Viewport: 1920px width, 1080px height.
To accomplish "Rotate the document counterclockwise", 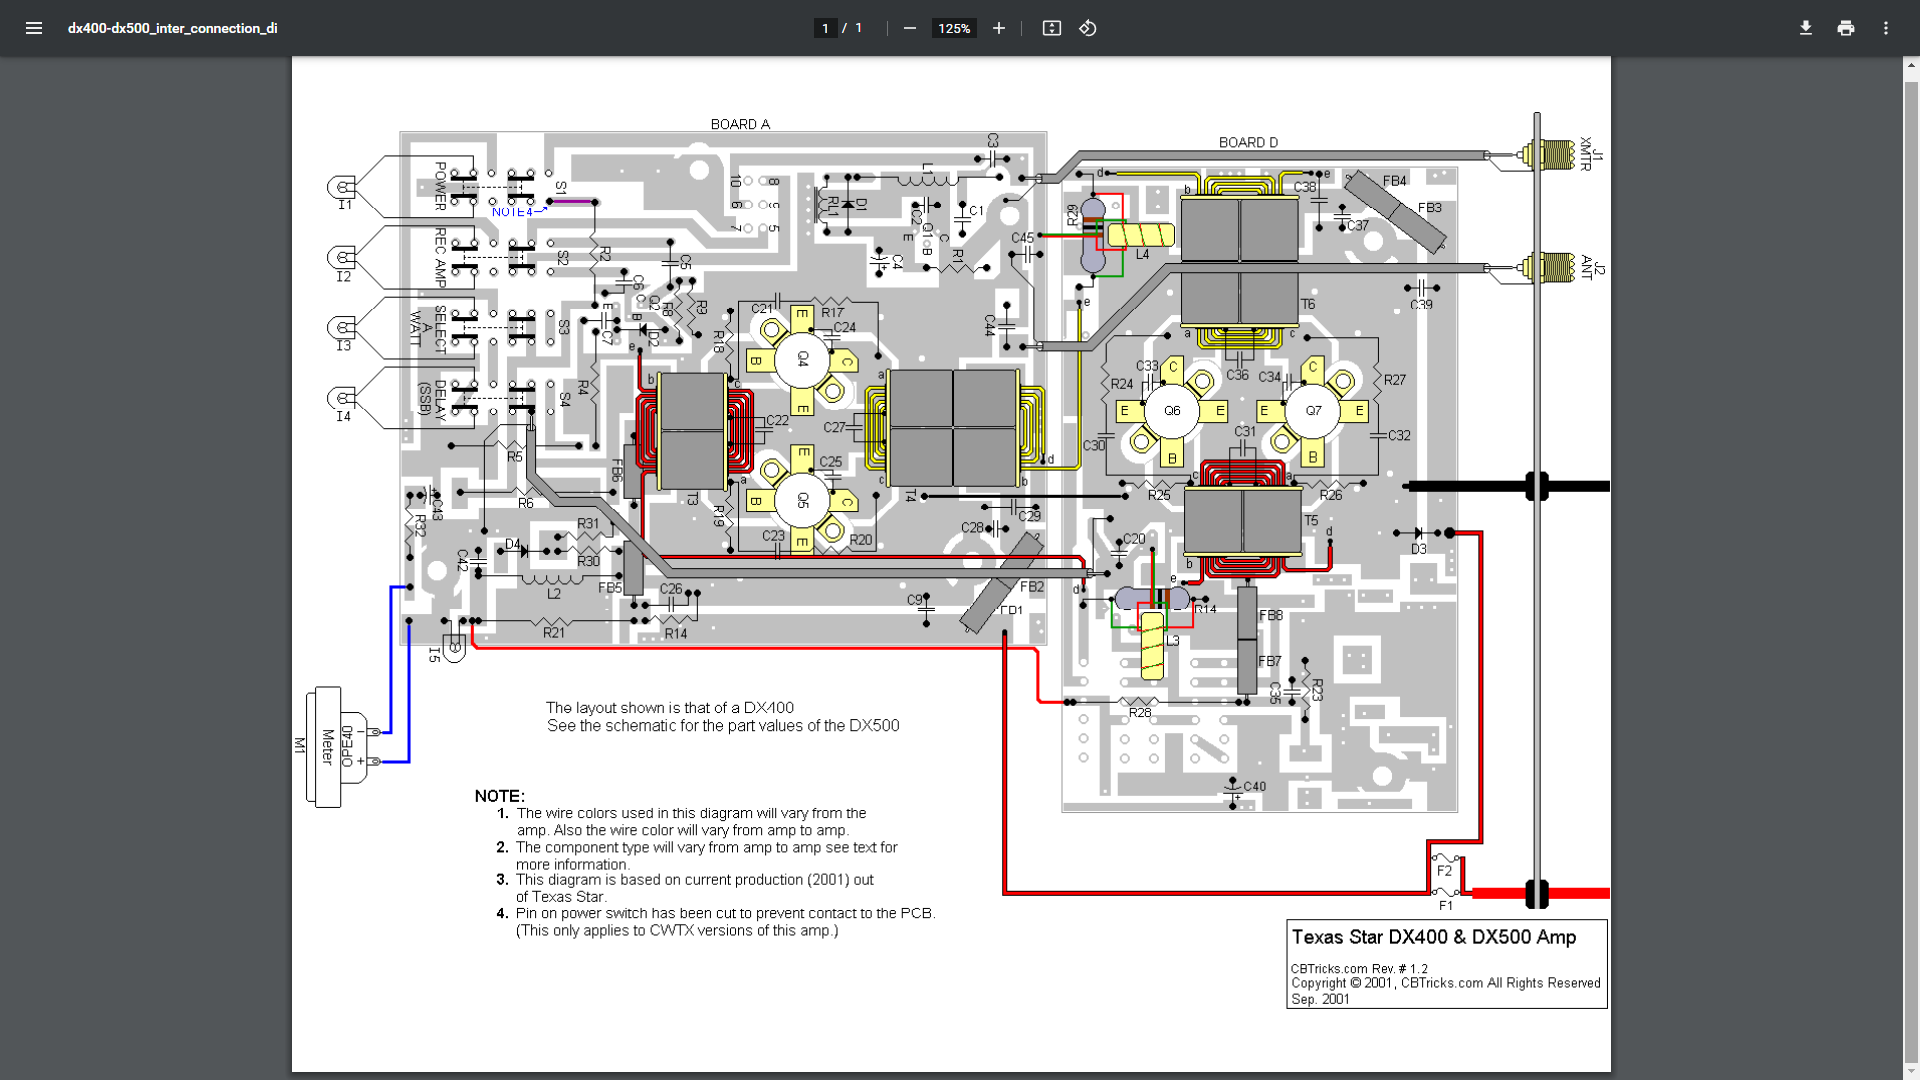I will coord(1088,28).
